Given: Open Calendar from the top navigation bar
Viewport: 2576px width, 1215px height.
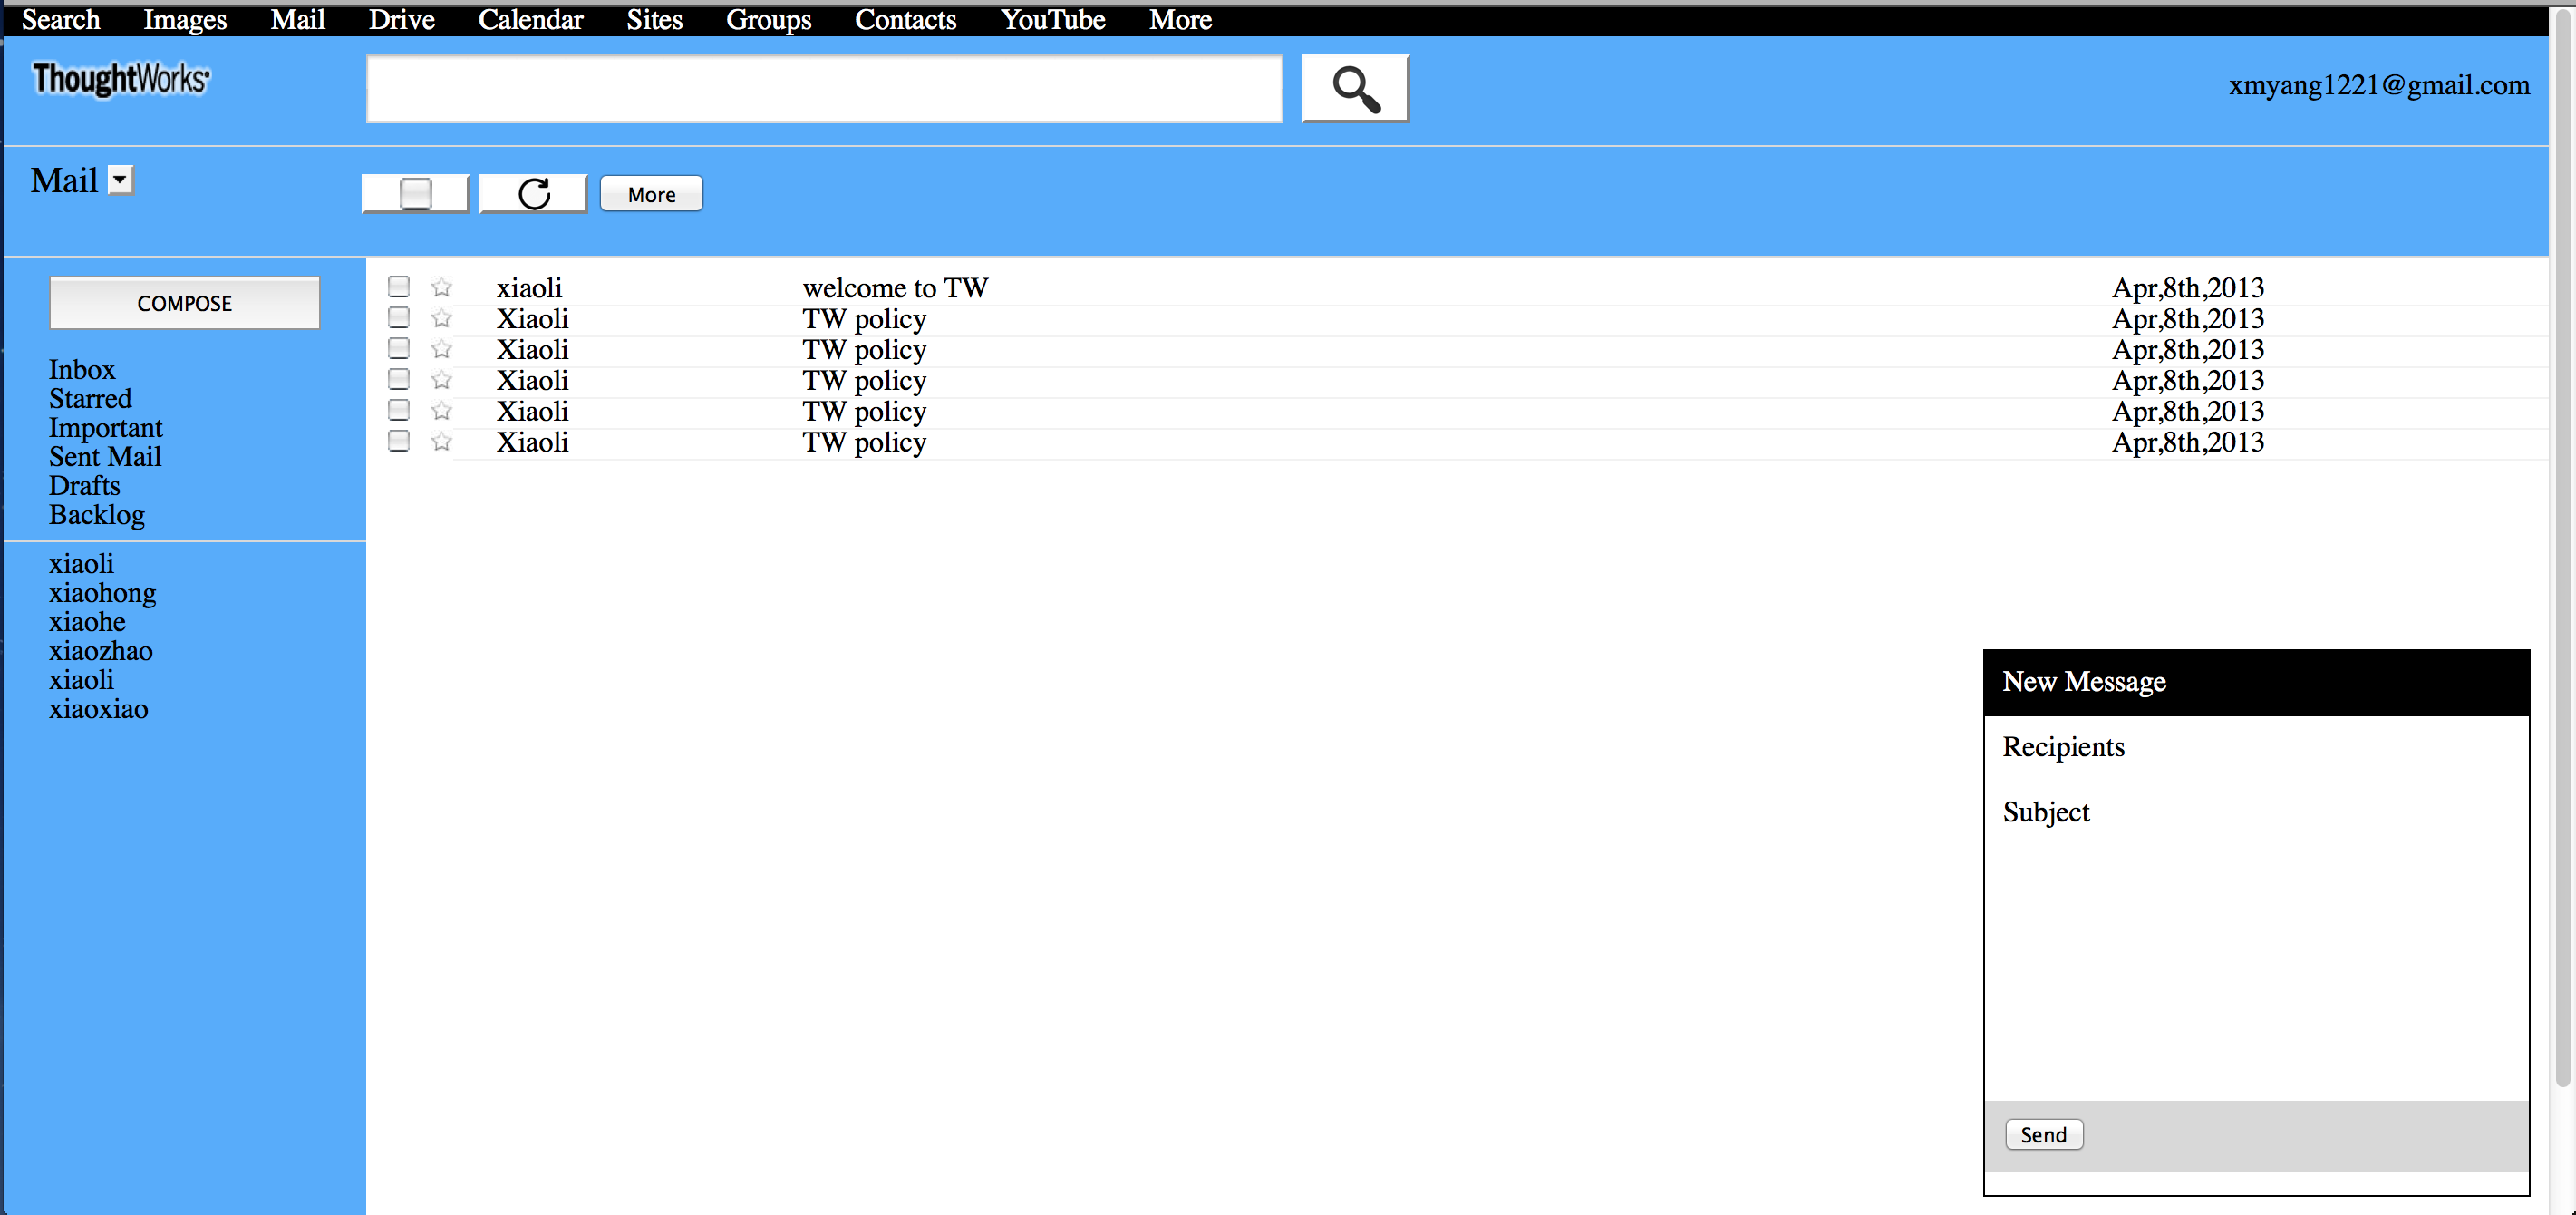Looking at the screenshot, I should [530, 19].
